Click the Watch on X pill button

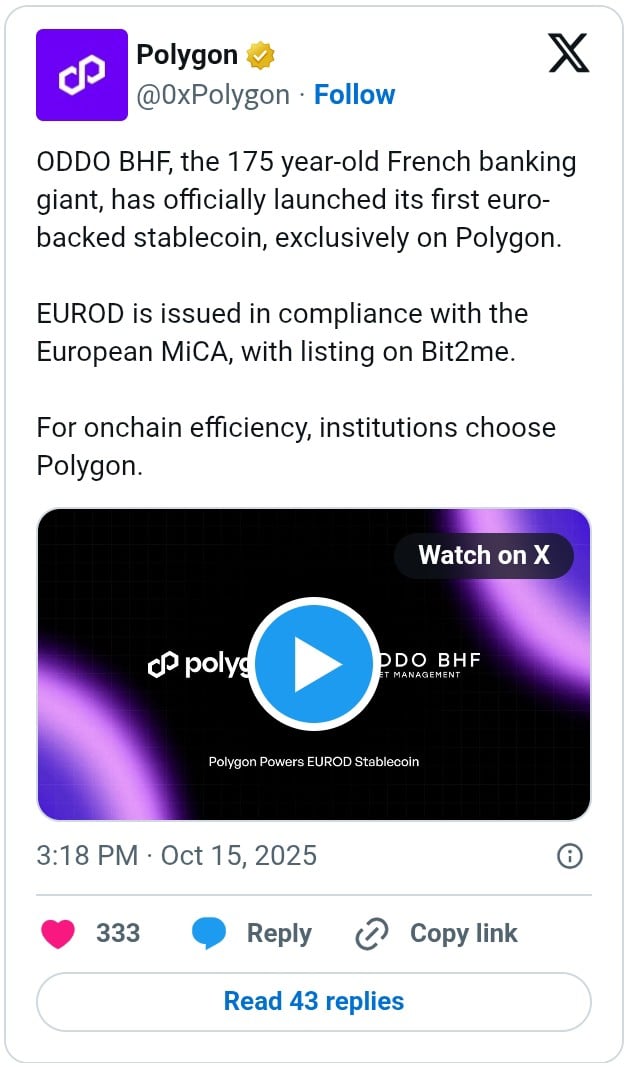484,556
